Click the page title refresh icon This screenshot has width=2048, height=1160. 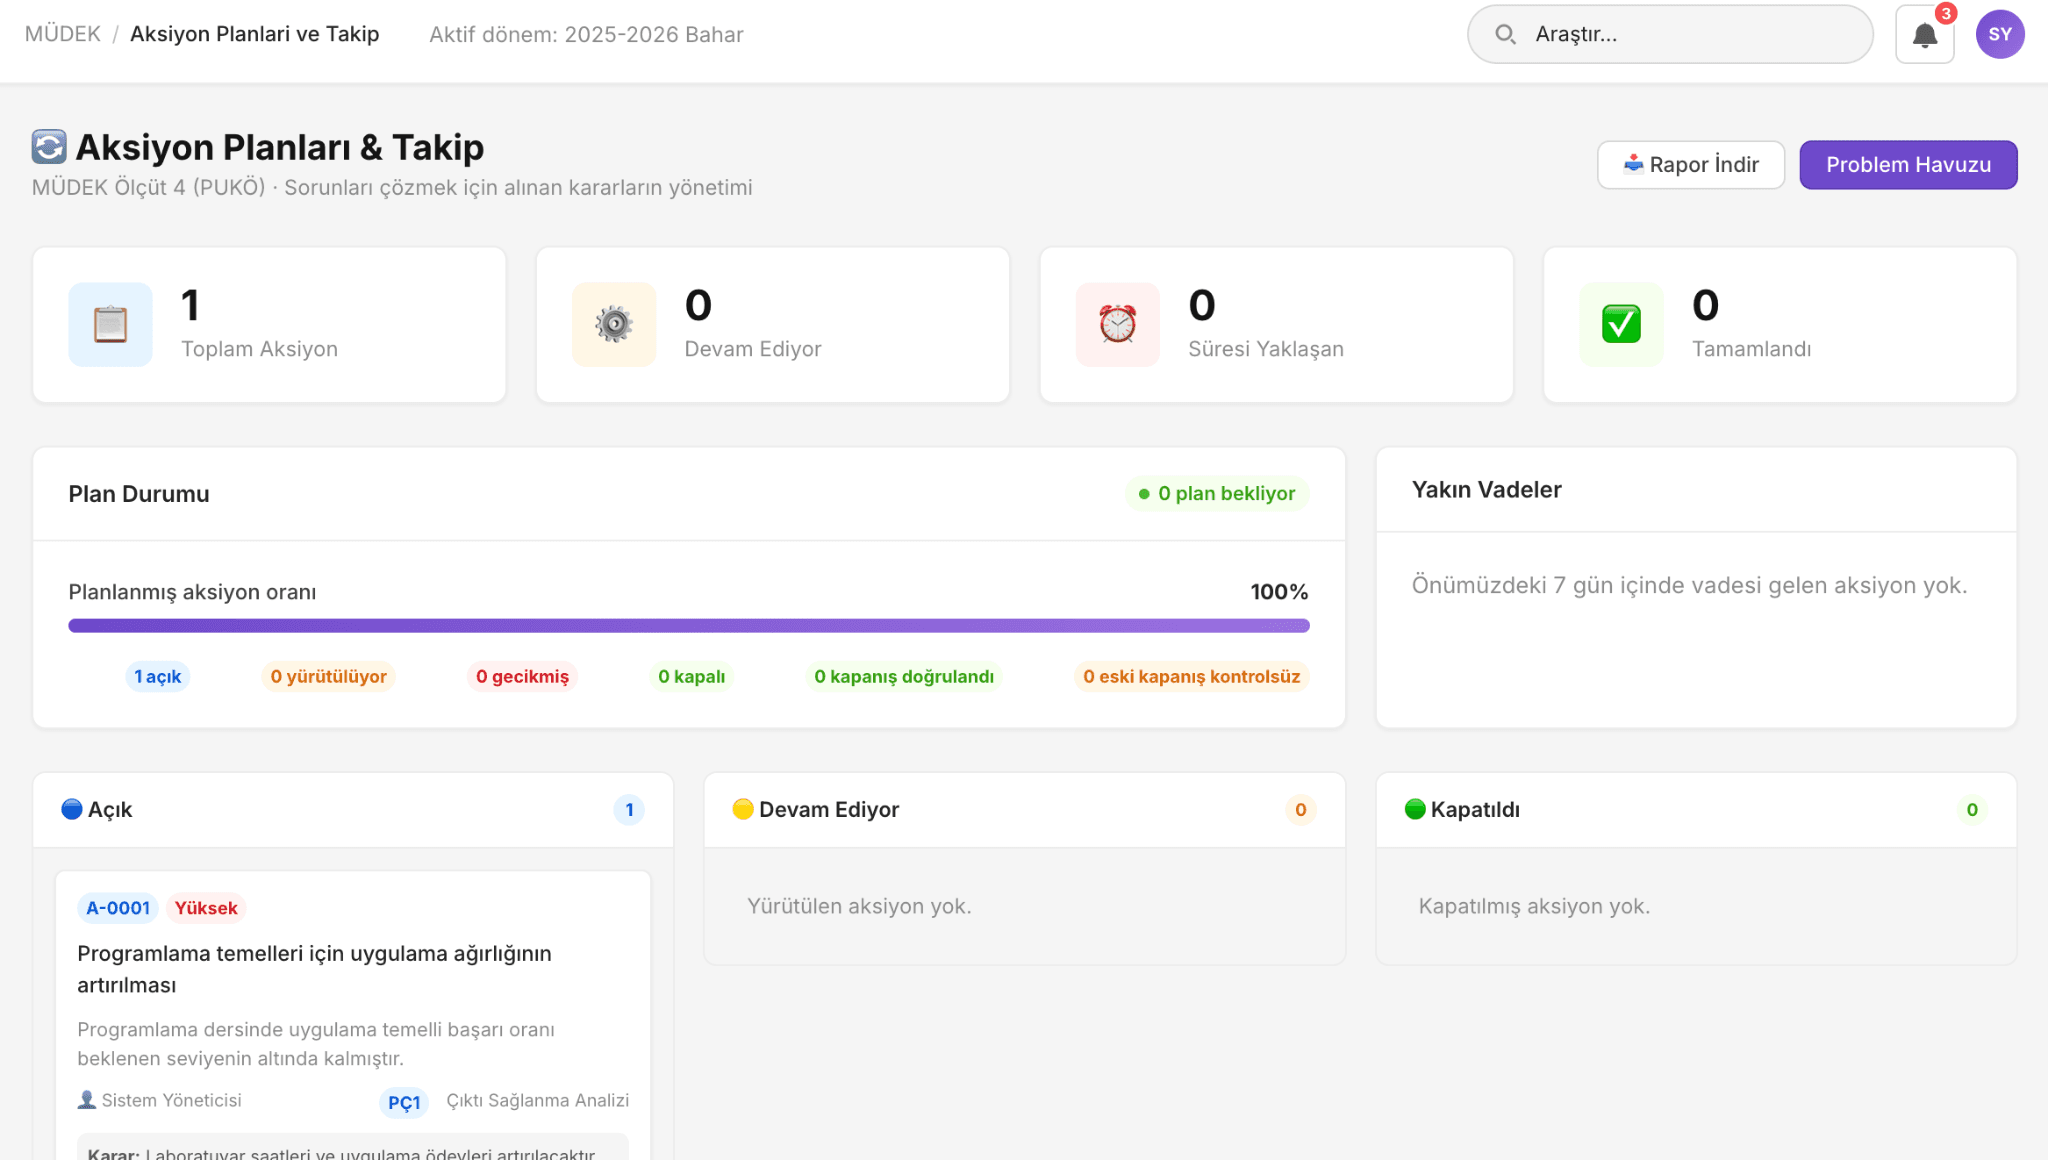pyautogui.click(x=49, y=147)
